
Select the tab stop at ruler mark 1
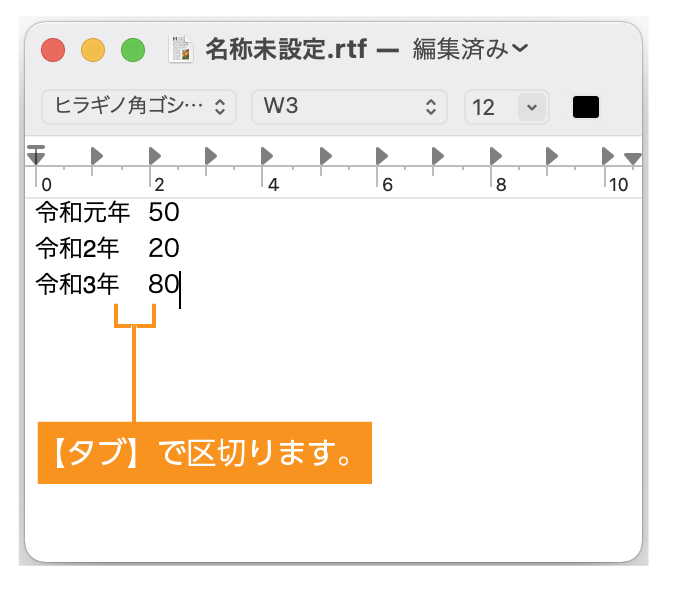pos(97,156)
